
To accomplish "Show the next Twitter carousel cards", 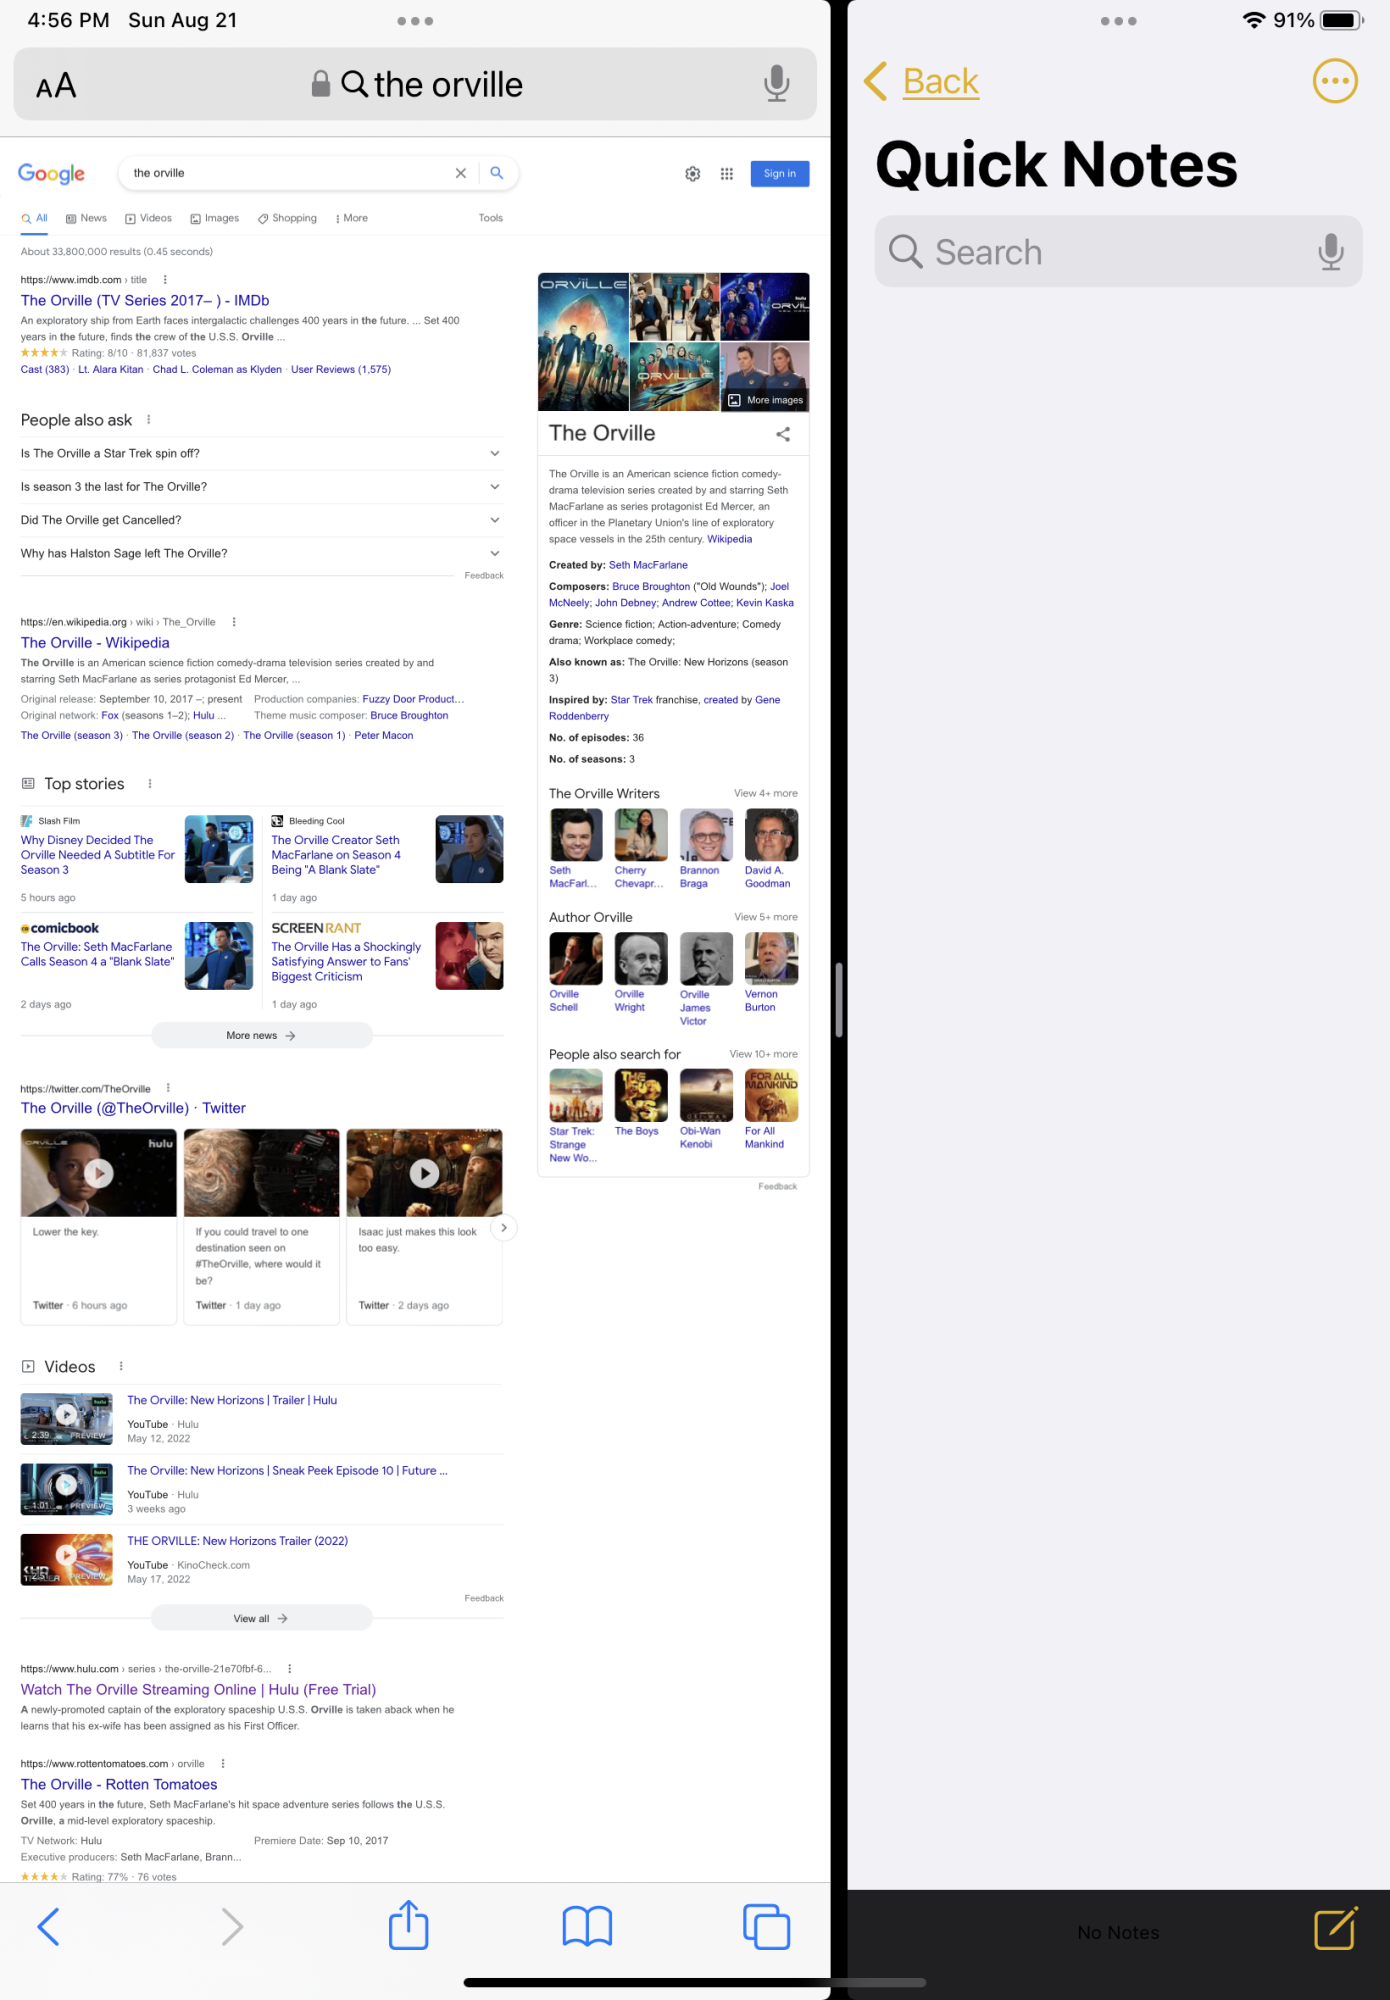I will coord(504,1227).
